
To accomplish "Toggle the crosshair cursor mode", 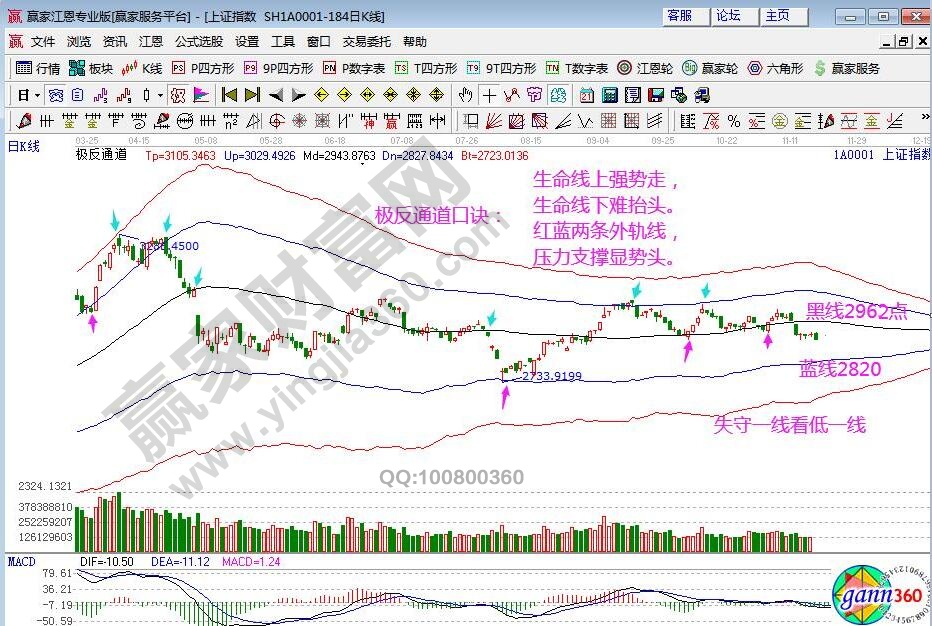I will 489,95.
